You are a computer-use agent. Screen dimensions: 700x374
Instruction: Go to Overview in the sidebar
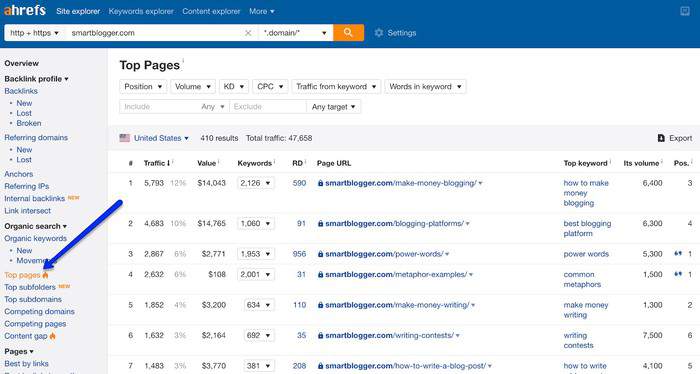click(21, 63)
